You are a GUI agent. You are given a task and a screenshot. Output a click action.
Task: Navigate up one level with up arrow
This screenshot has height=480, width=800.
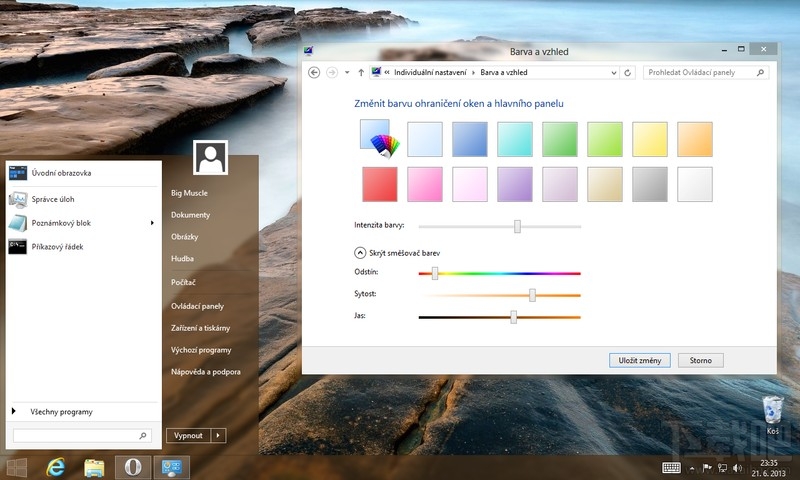point(361,73)
